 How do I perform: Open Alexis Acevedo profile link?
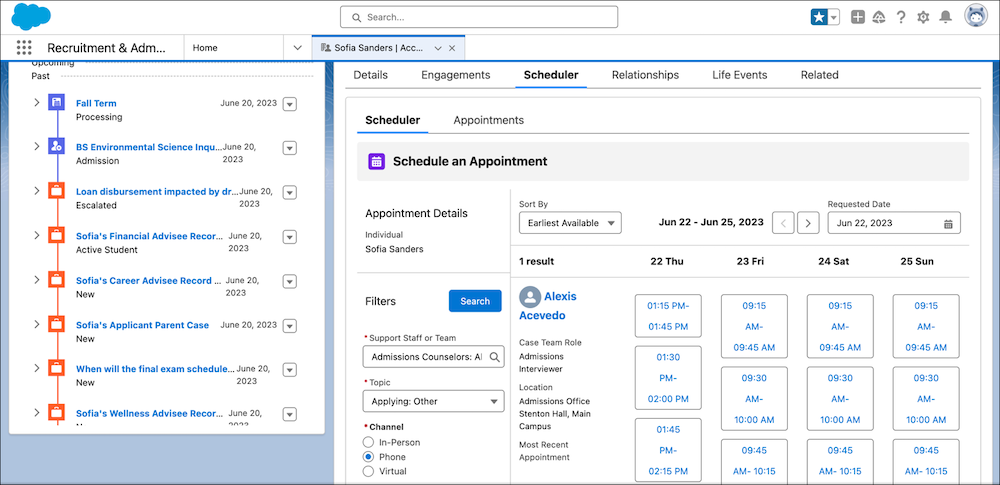[548, 306]
